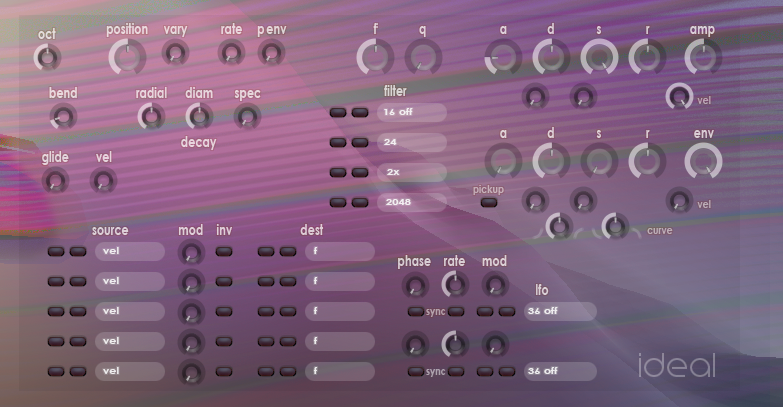783x407 pixels.
Task: Click next button adjacent to first lfo 36 off
Action: point(507,312)
